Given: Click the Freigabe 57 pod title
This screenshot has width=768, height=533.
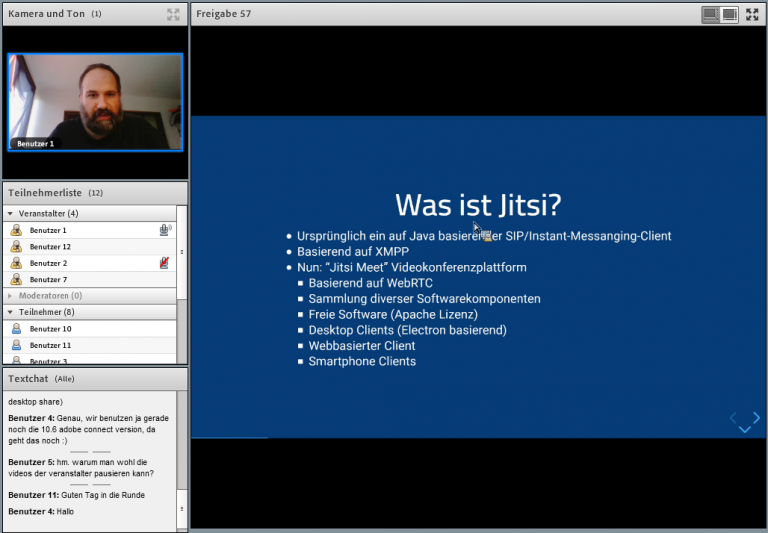Looking at the screenshot, I should (223, 14).
